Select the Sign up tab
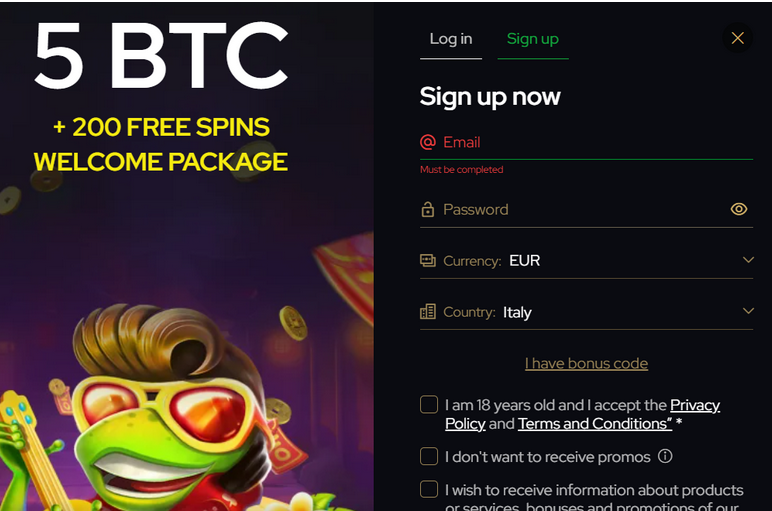772x511 pixels. click(532, 39)
